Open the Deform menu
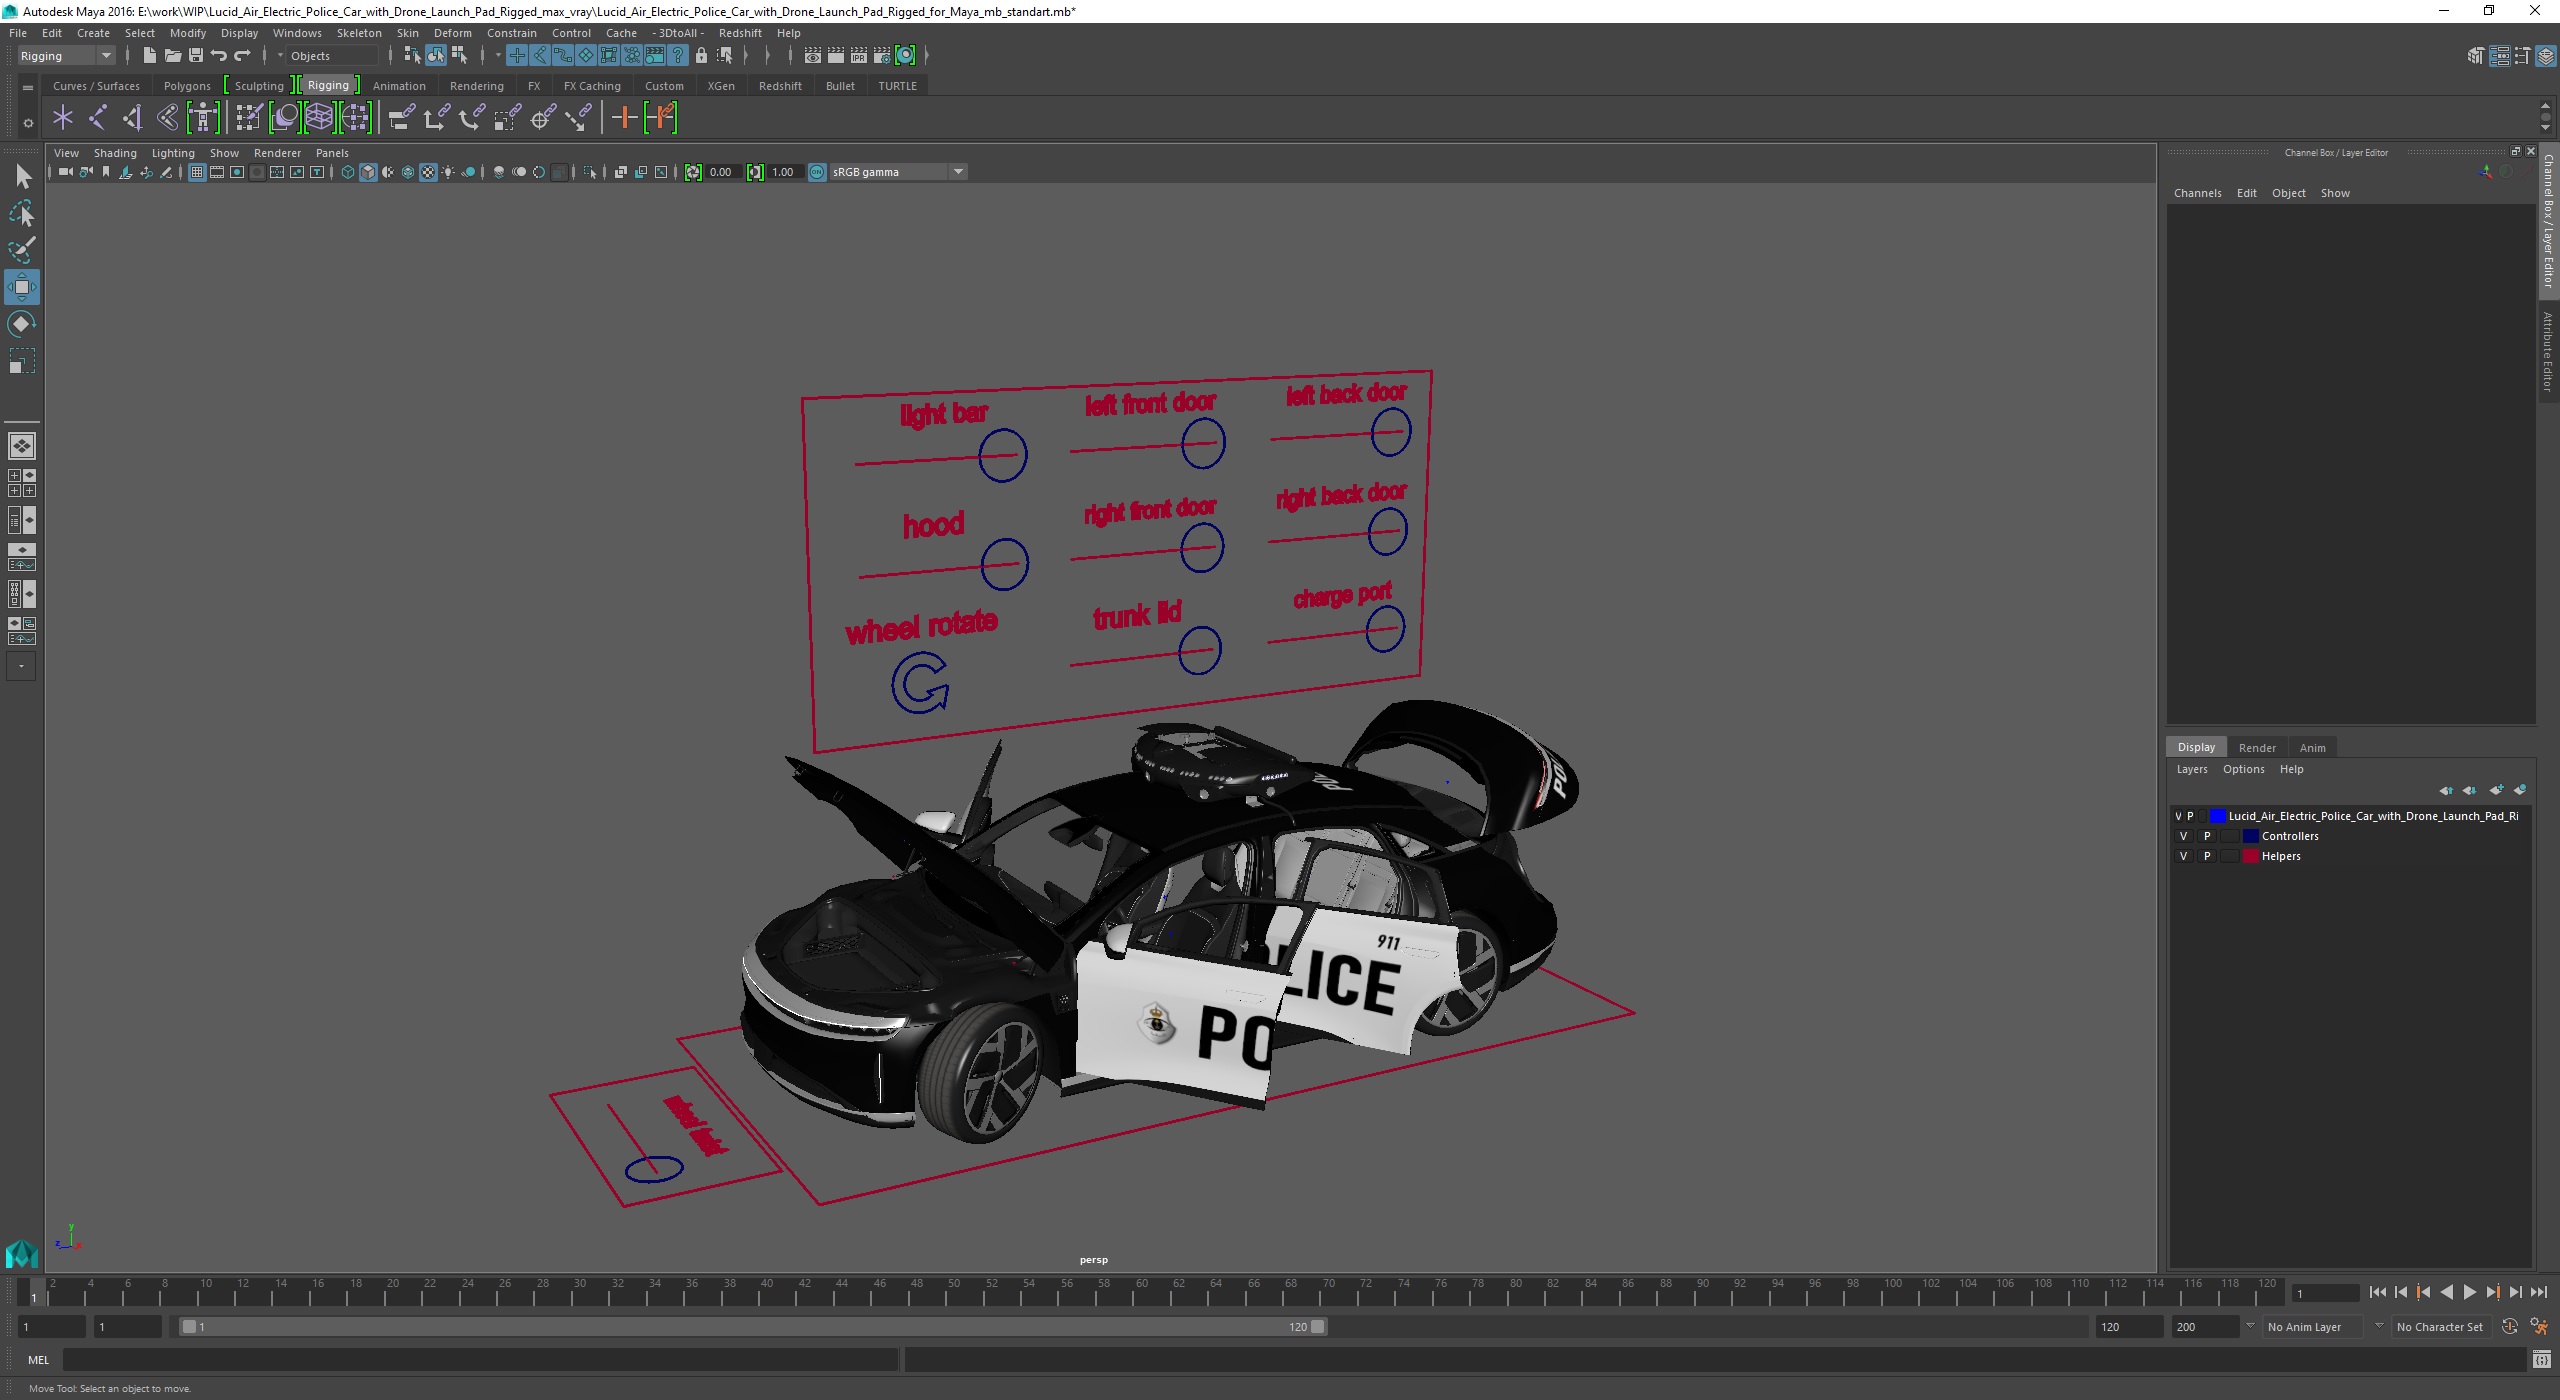Viewport: 2560px width, 1400px height. pyautogui.click(x=452, y=33)
